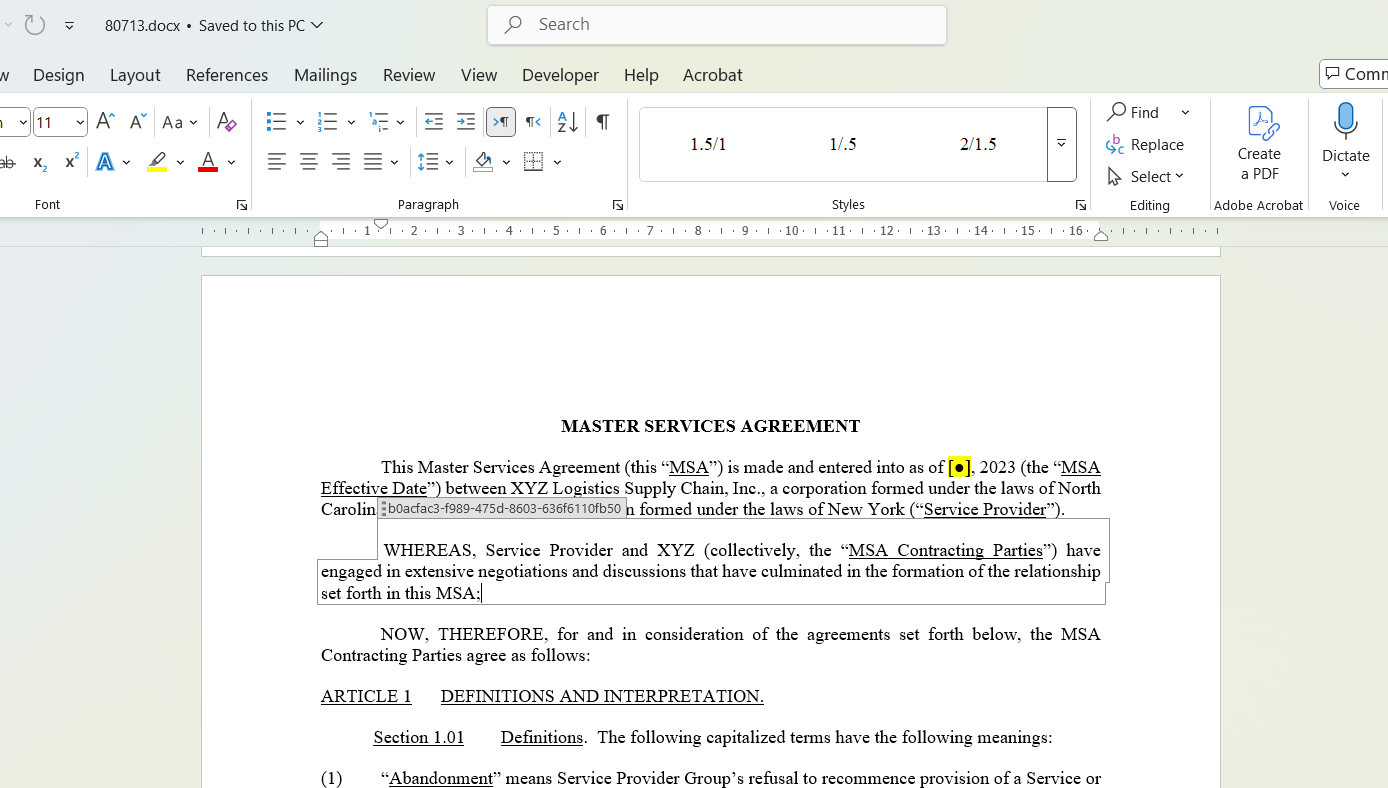1388x788 pixels.
Task: Center align the paragraph text
Action: point(309,162)
